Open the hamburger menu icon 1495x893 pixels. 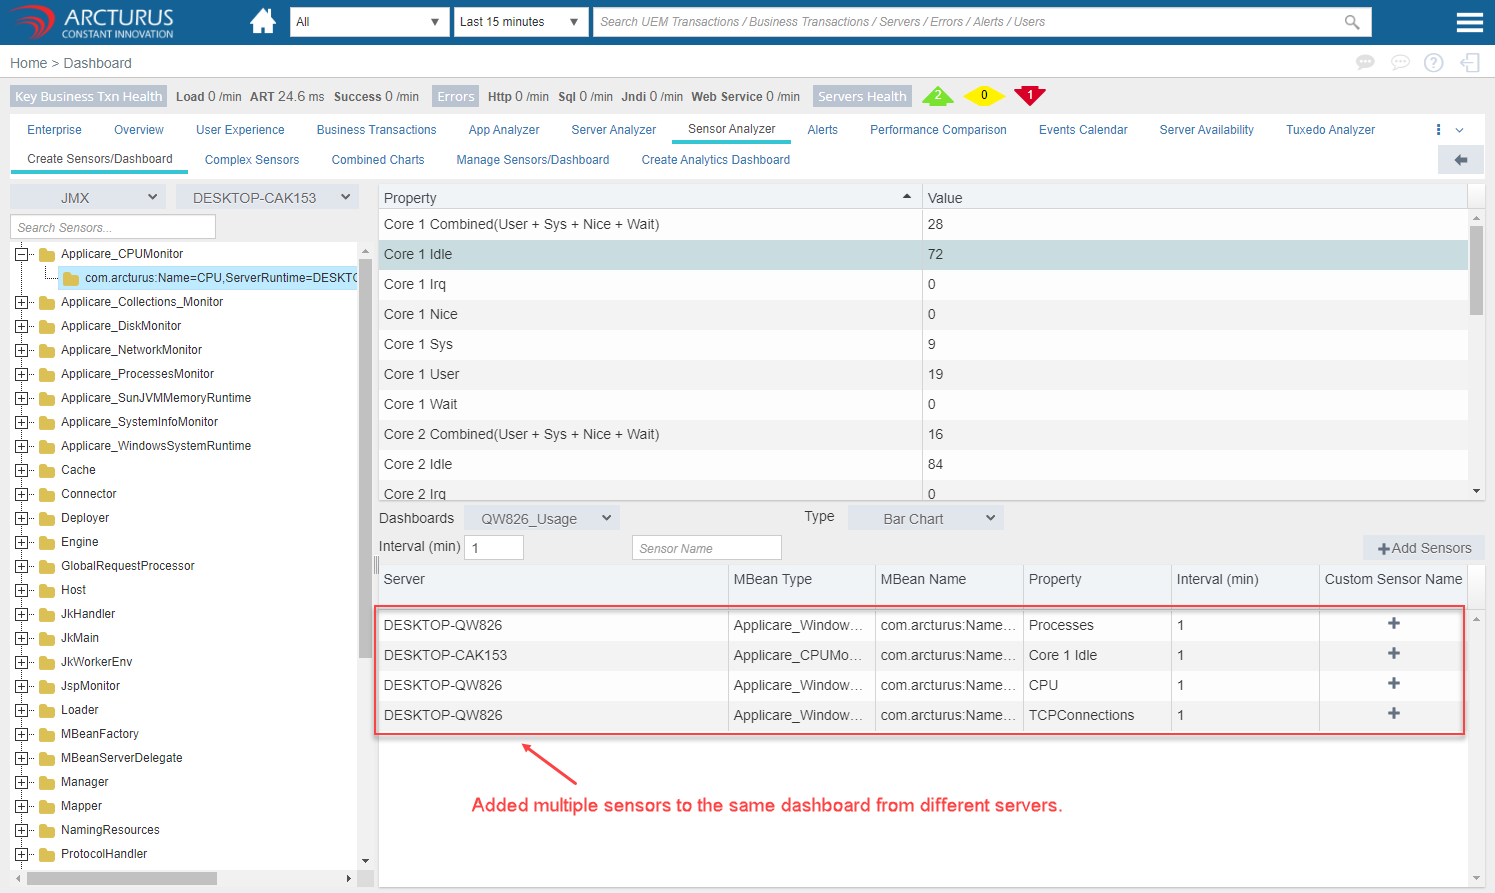[1469, 22]
